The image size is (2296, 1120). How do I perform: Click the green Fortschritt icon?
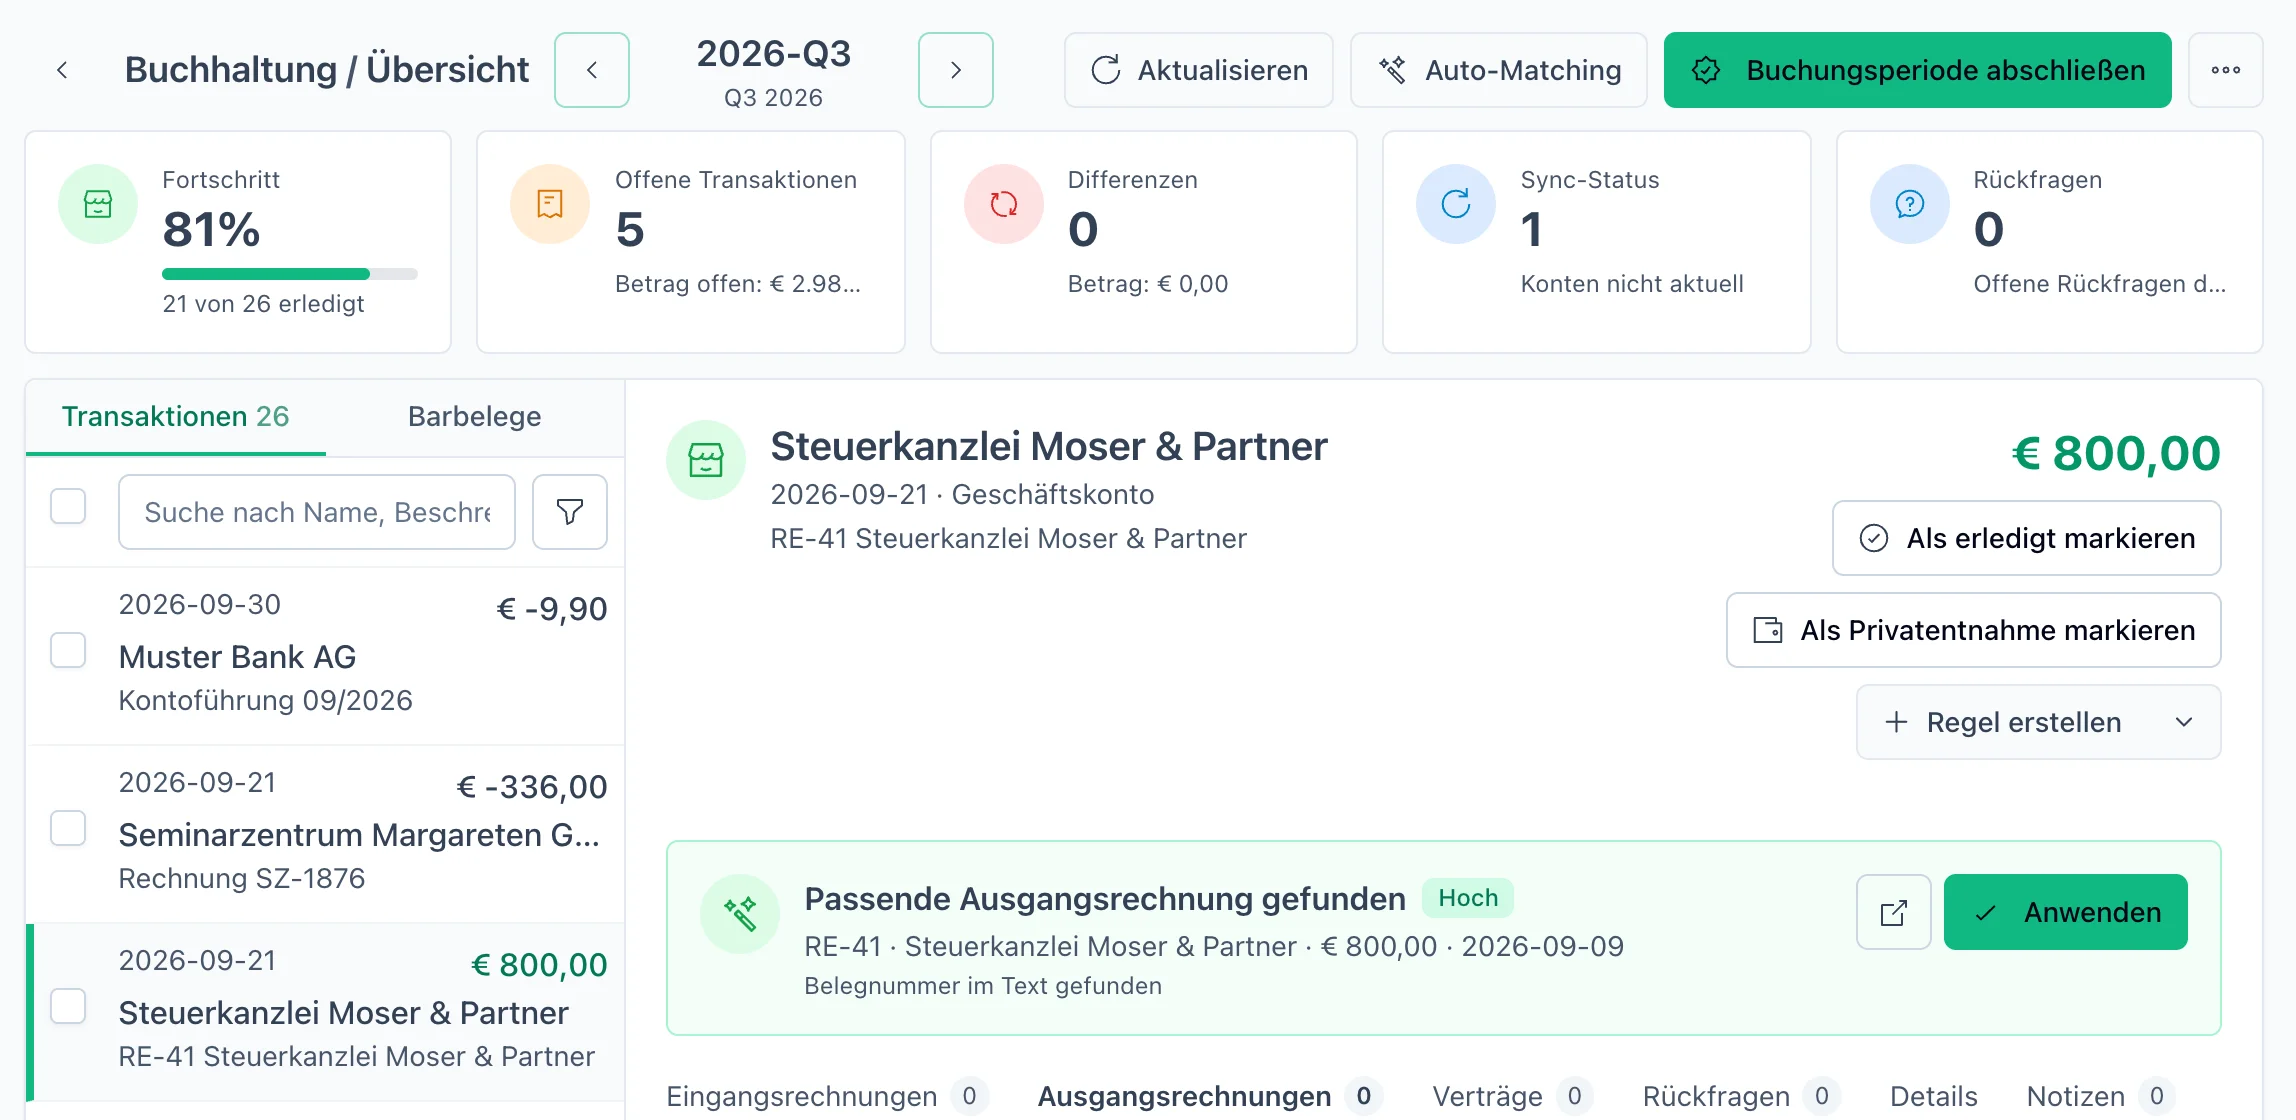(98, 204)
